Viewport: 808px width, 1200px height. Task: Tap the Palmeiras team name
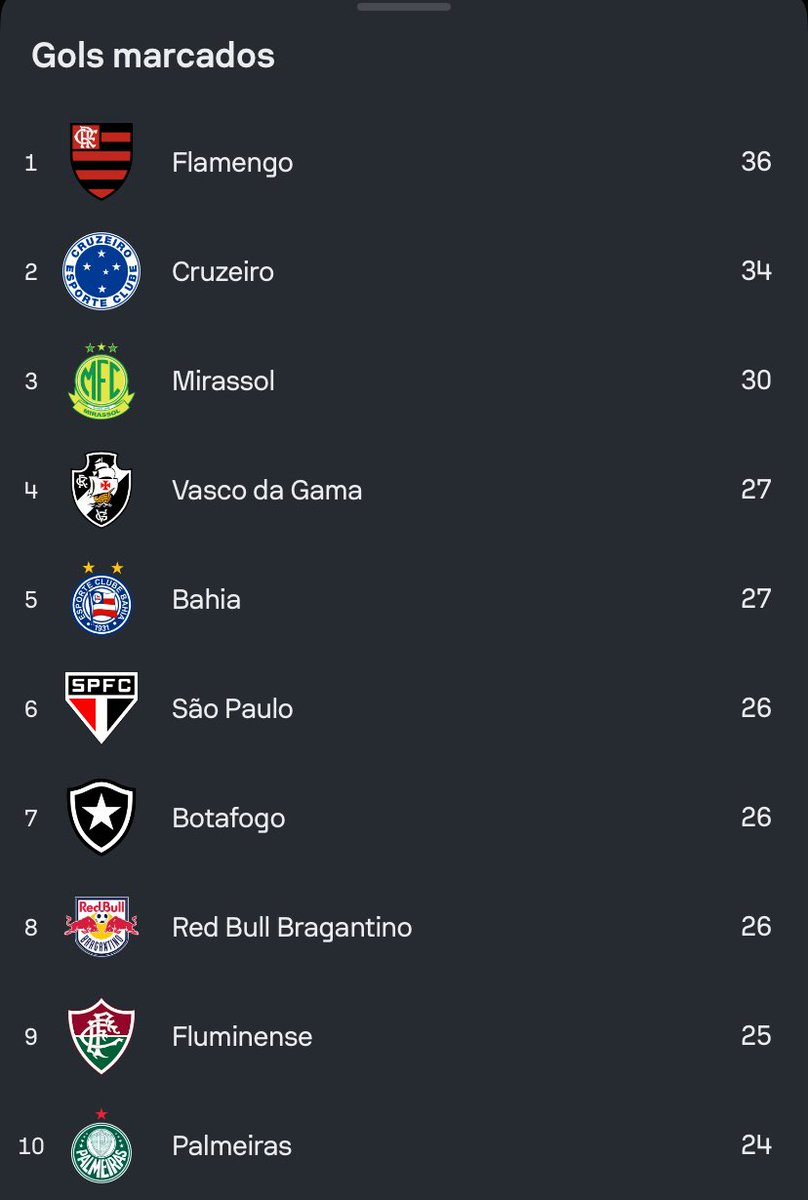coord(231,1145)
